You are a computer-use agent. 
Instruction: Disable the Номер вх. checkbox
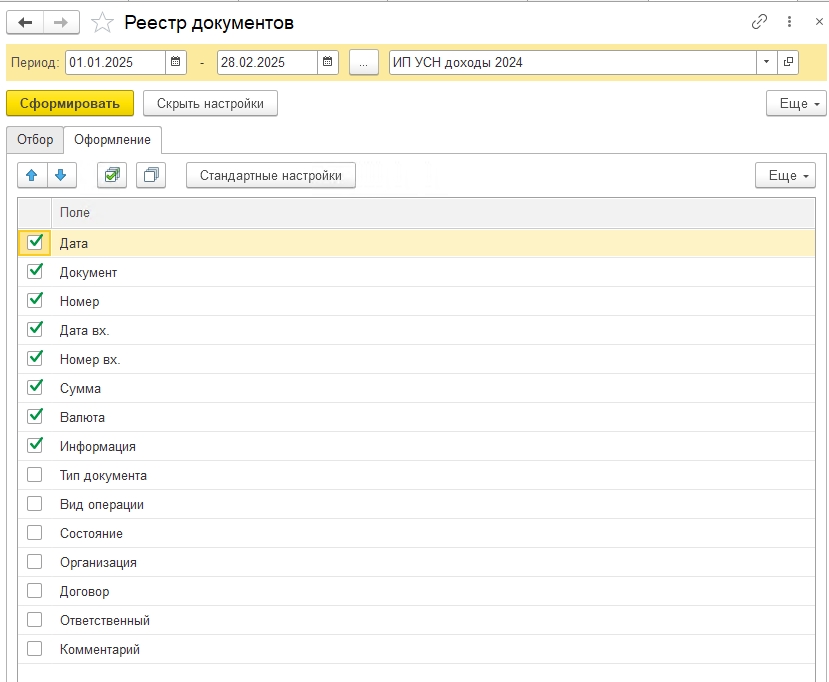35,359
